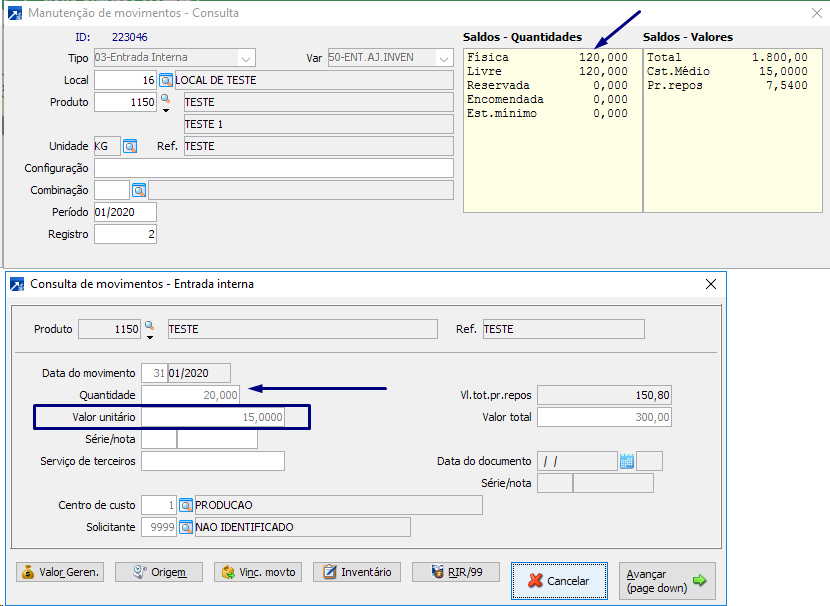The image size is (830, 606).
Task: Click into the Configuração input field
Action: click(x=273, y=168)
